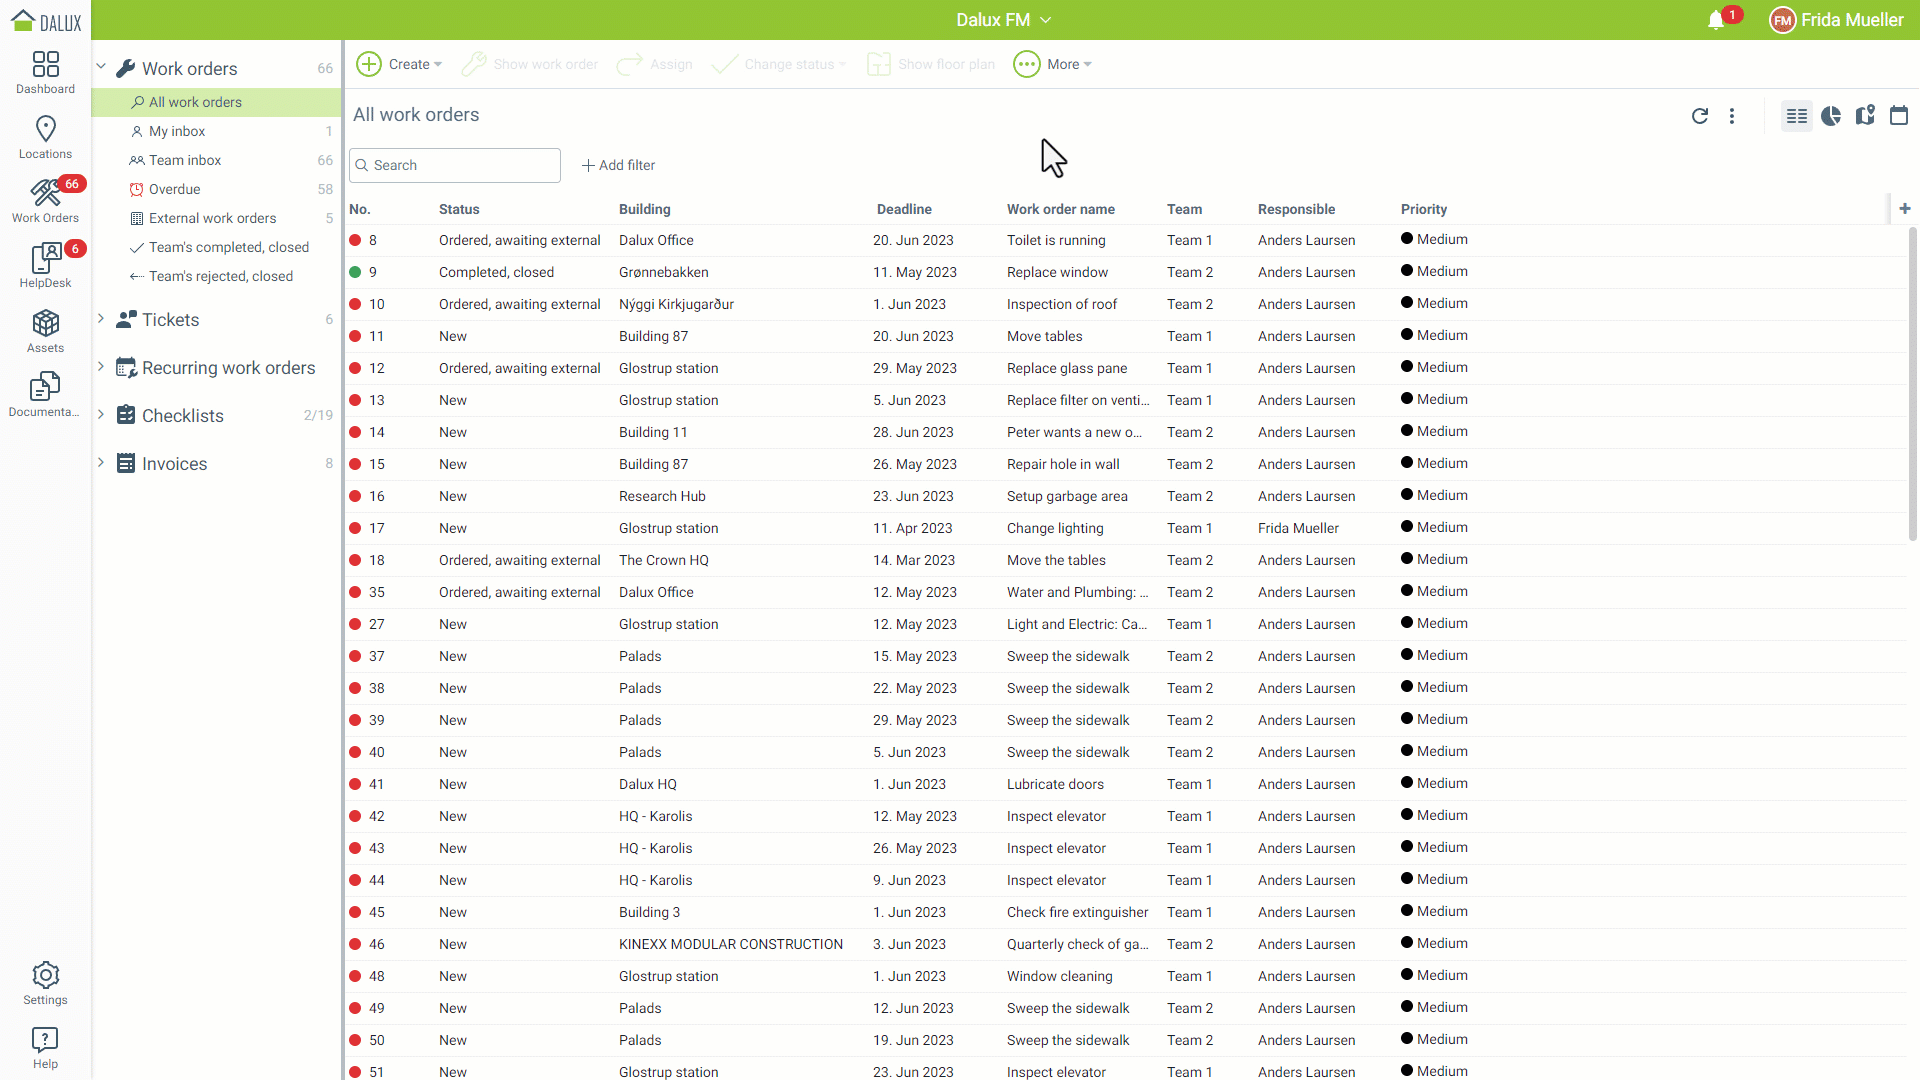The image size is (1920, 1080).
Task: Switch to calendar view
Action: coord(1899,116)
